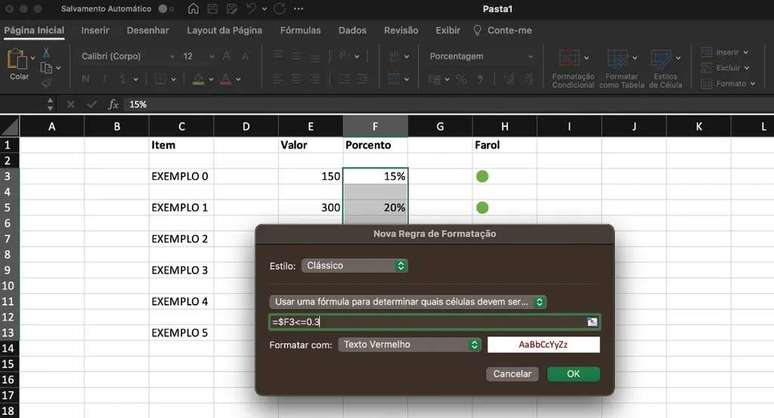Click the percent style icon
774x418 pixels.
461,79
